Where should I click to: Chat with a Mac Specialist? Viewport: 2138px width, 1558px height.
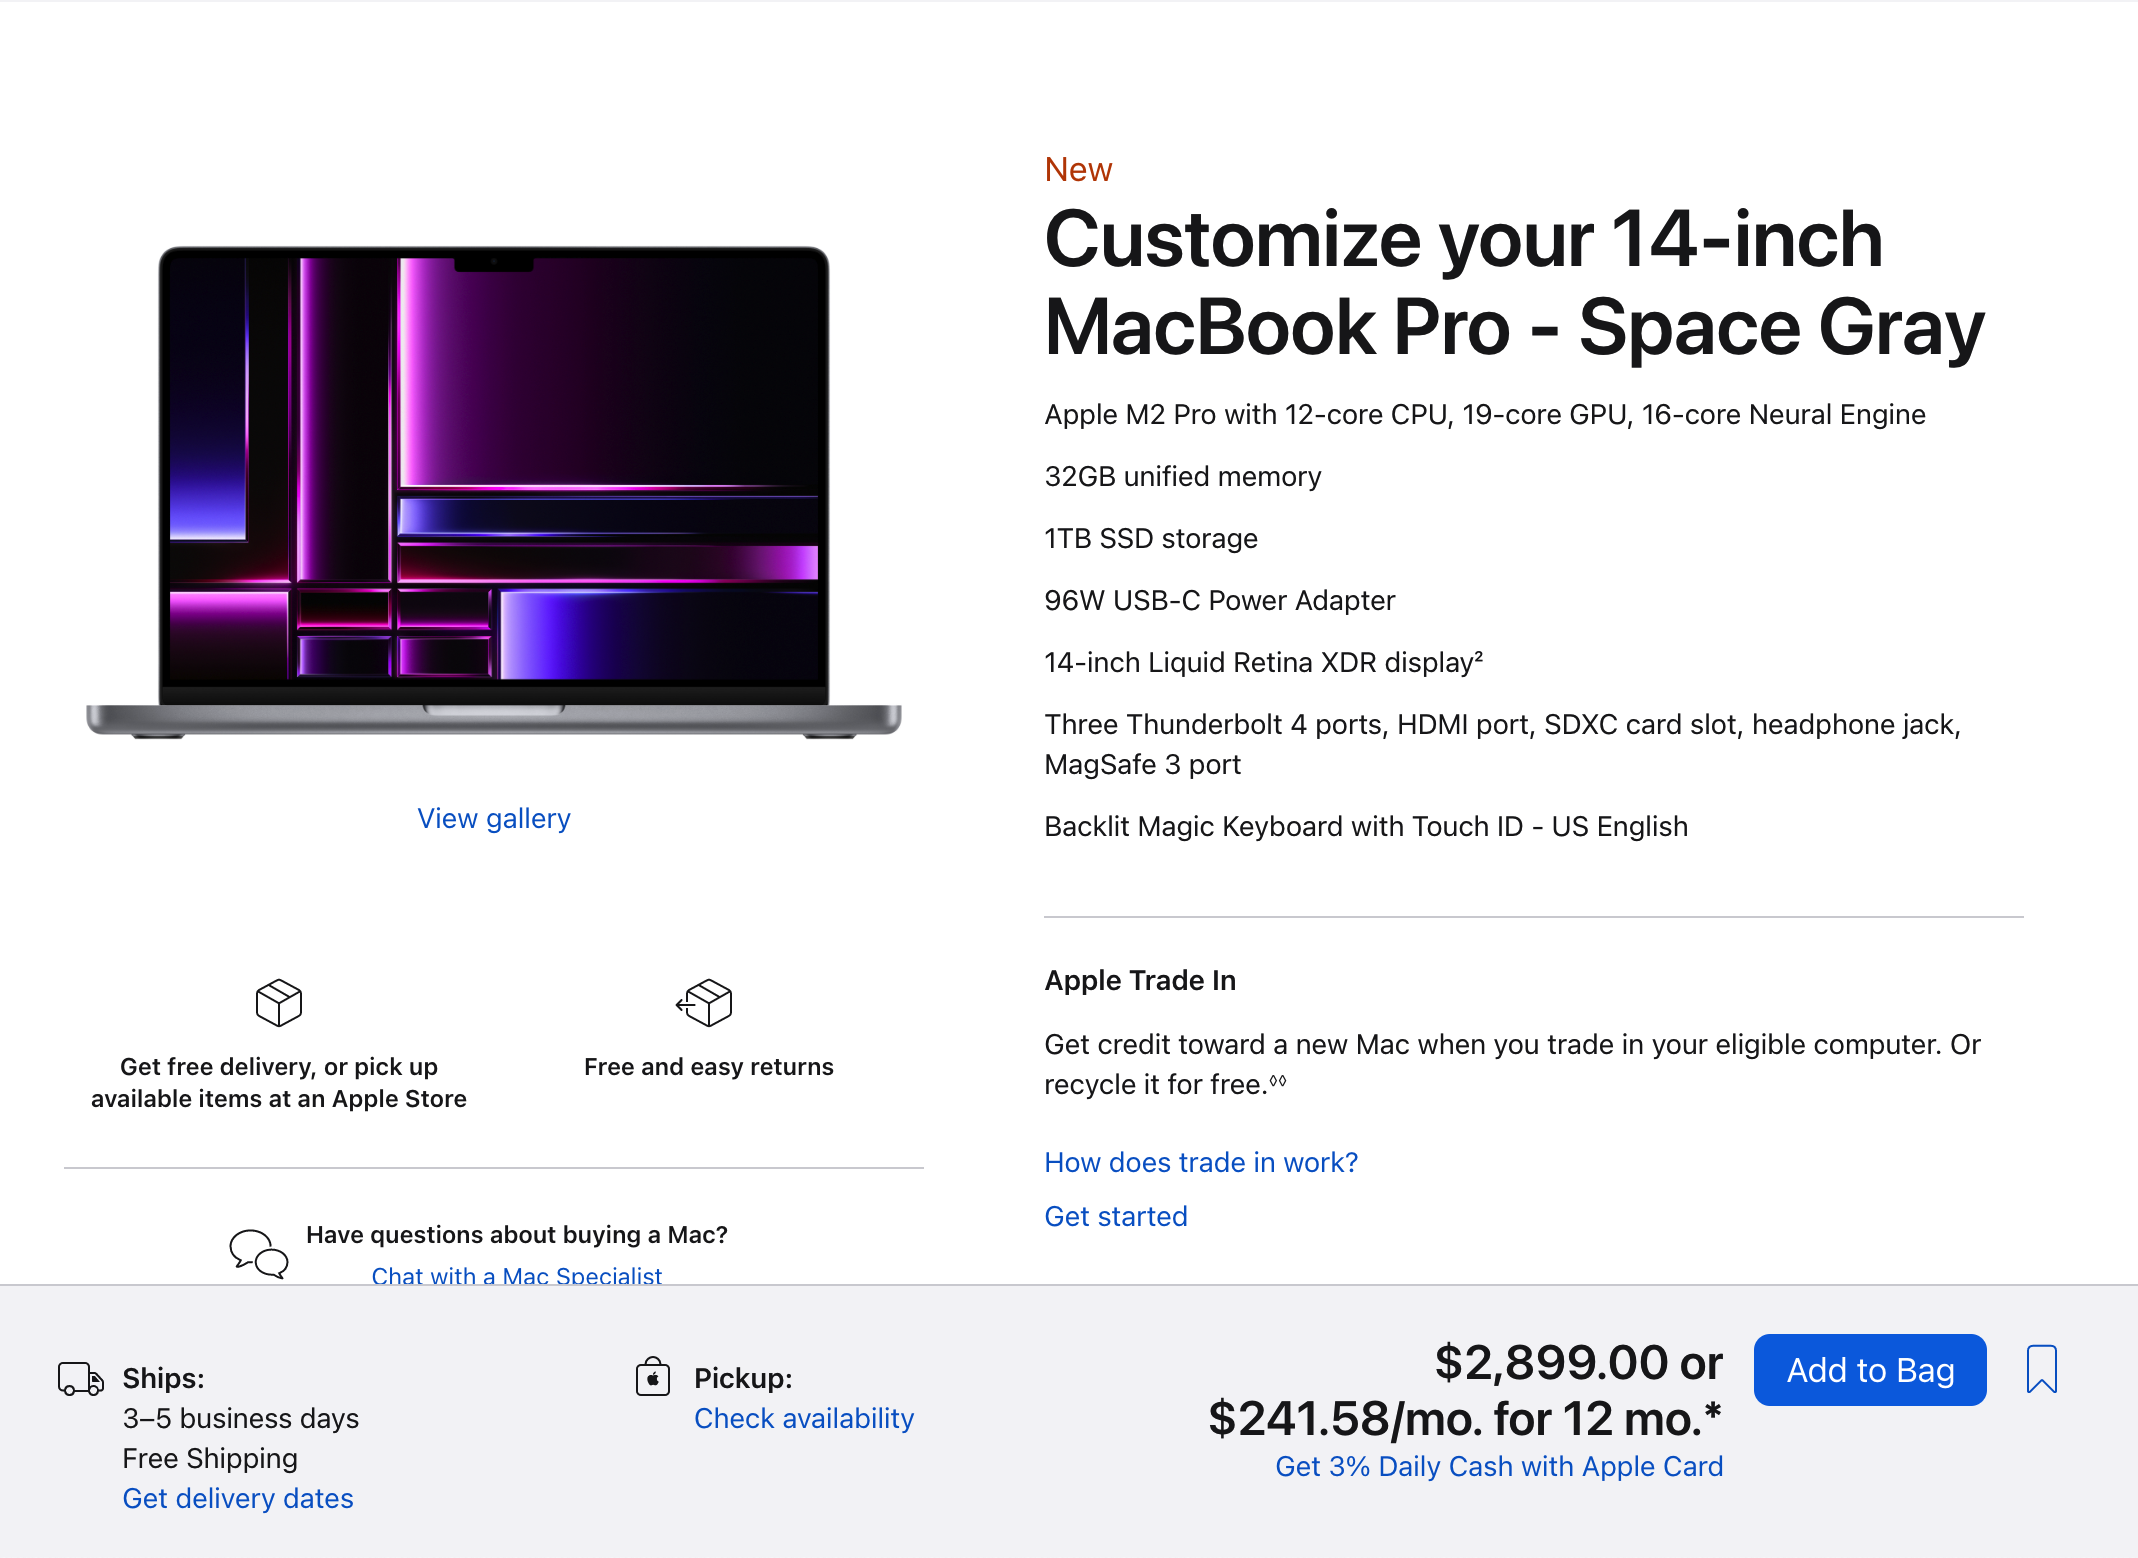coord(516,1275)
